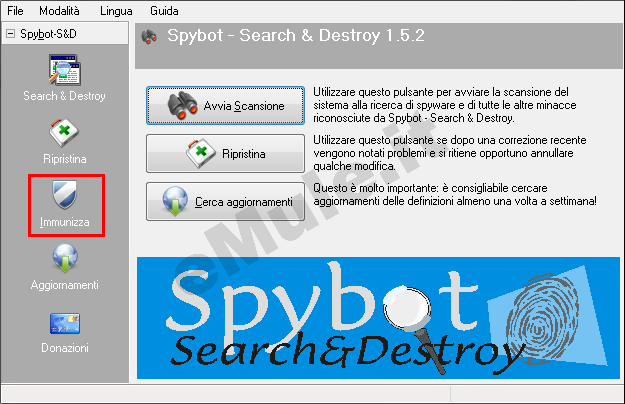
Task: Open the Lingua menu
Action: pos(116,11)
